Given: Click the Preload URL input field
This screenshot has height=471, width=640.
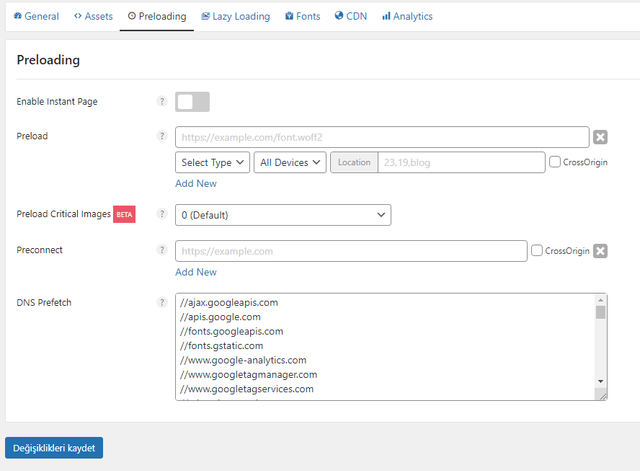Looking at the screenshot, I should pos(382,137).
